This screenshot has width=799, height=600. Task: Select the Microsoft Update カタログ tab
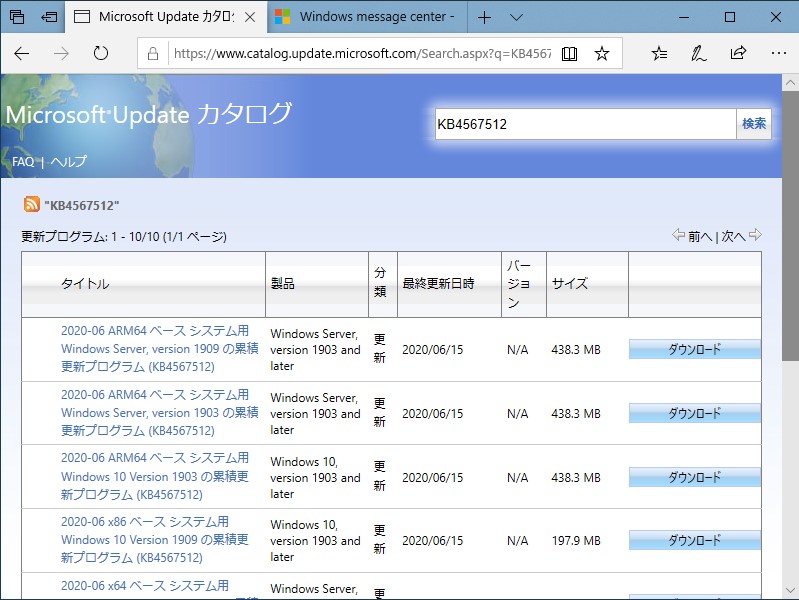click(x=166, y=17)
